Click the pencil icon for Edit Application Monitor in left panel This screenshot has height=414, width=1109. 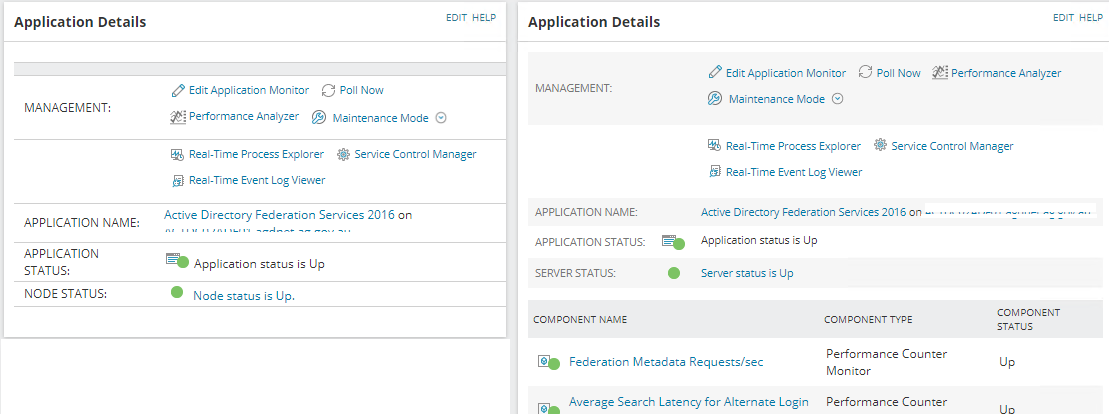tap(178, 90)
